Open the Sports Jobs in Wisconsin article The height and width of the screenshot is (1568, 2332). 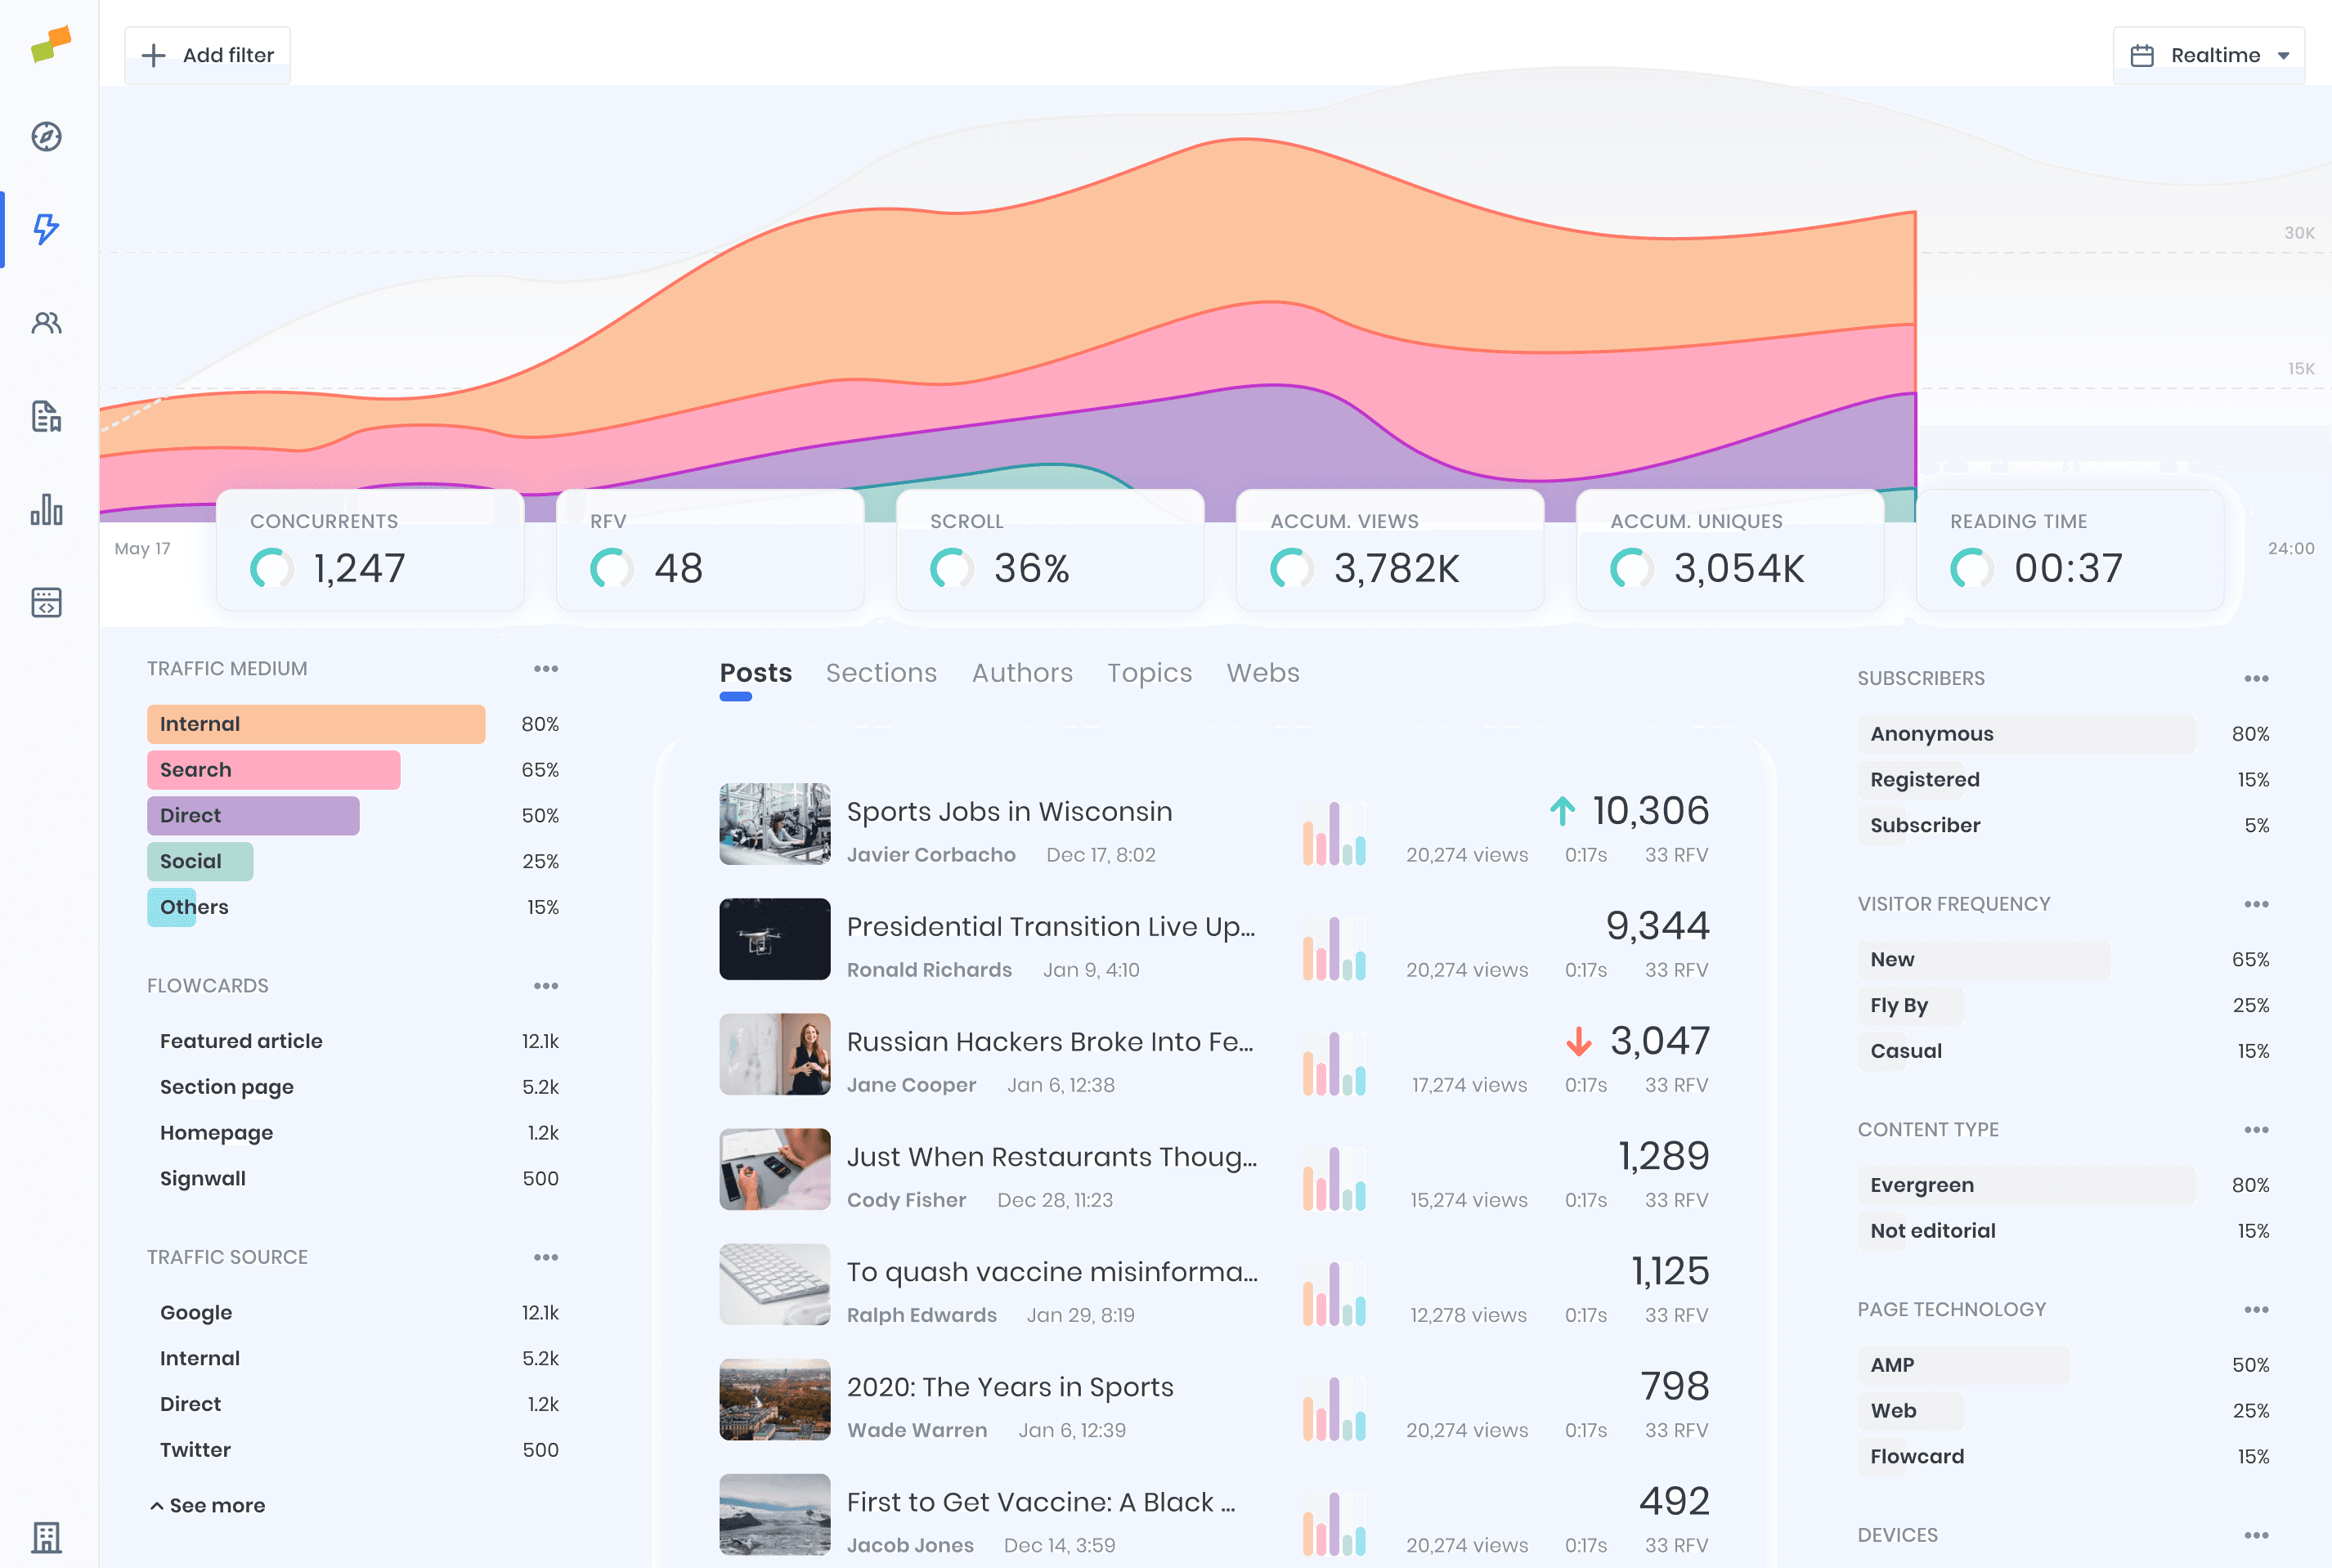(1009, 811)
